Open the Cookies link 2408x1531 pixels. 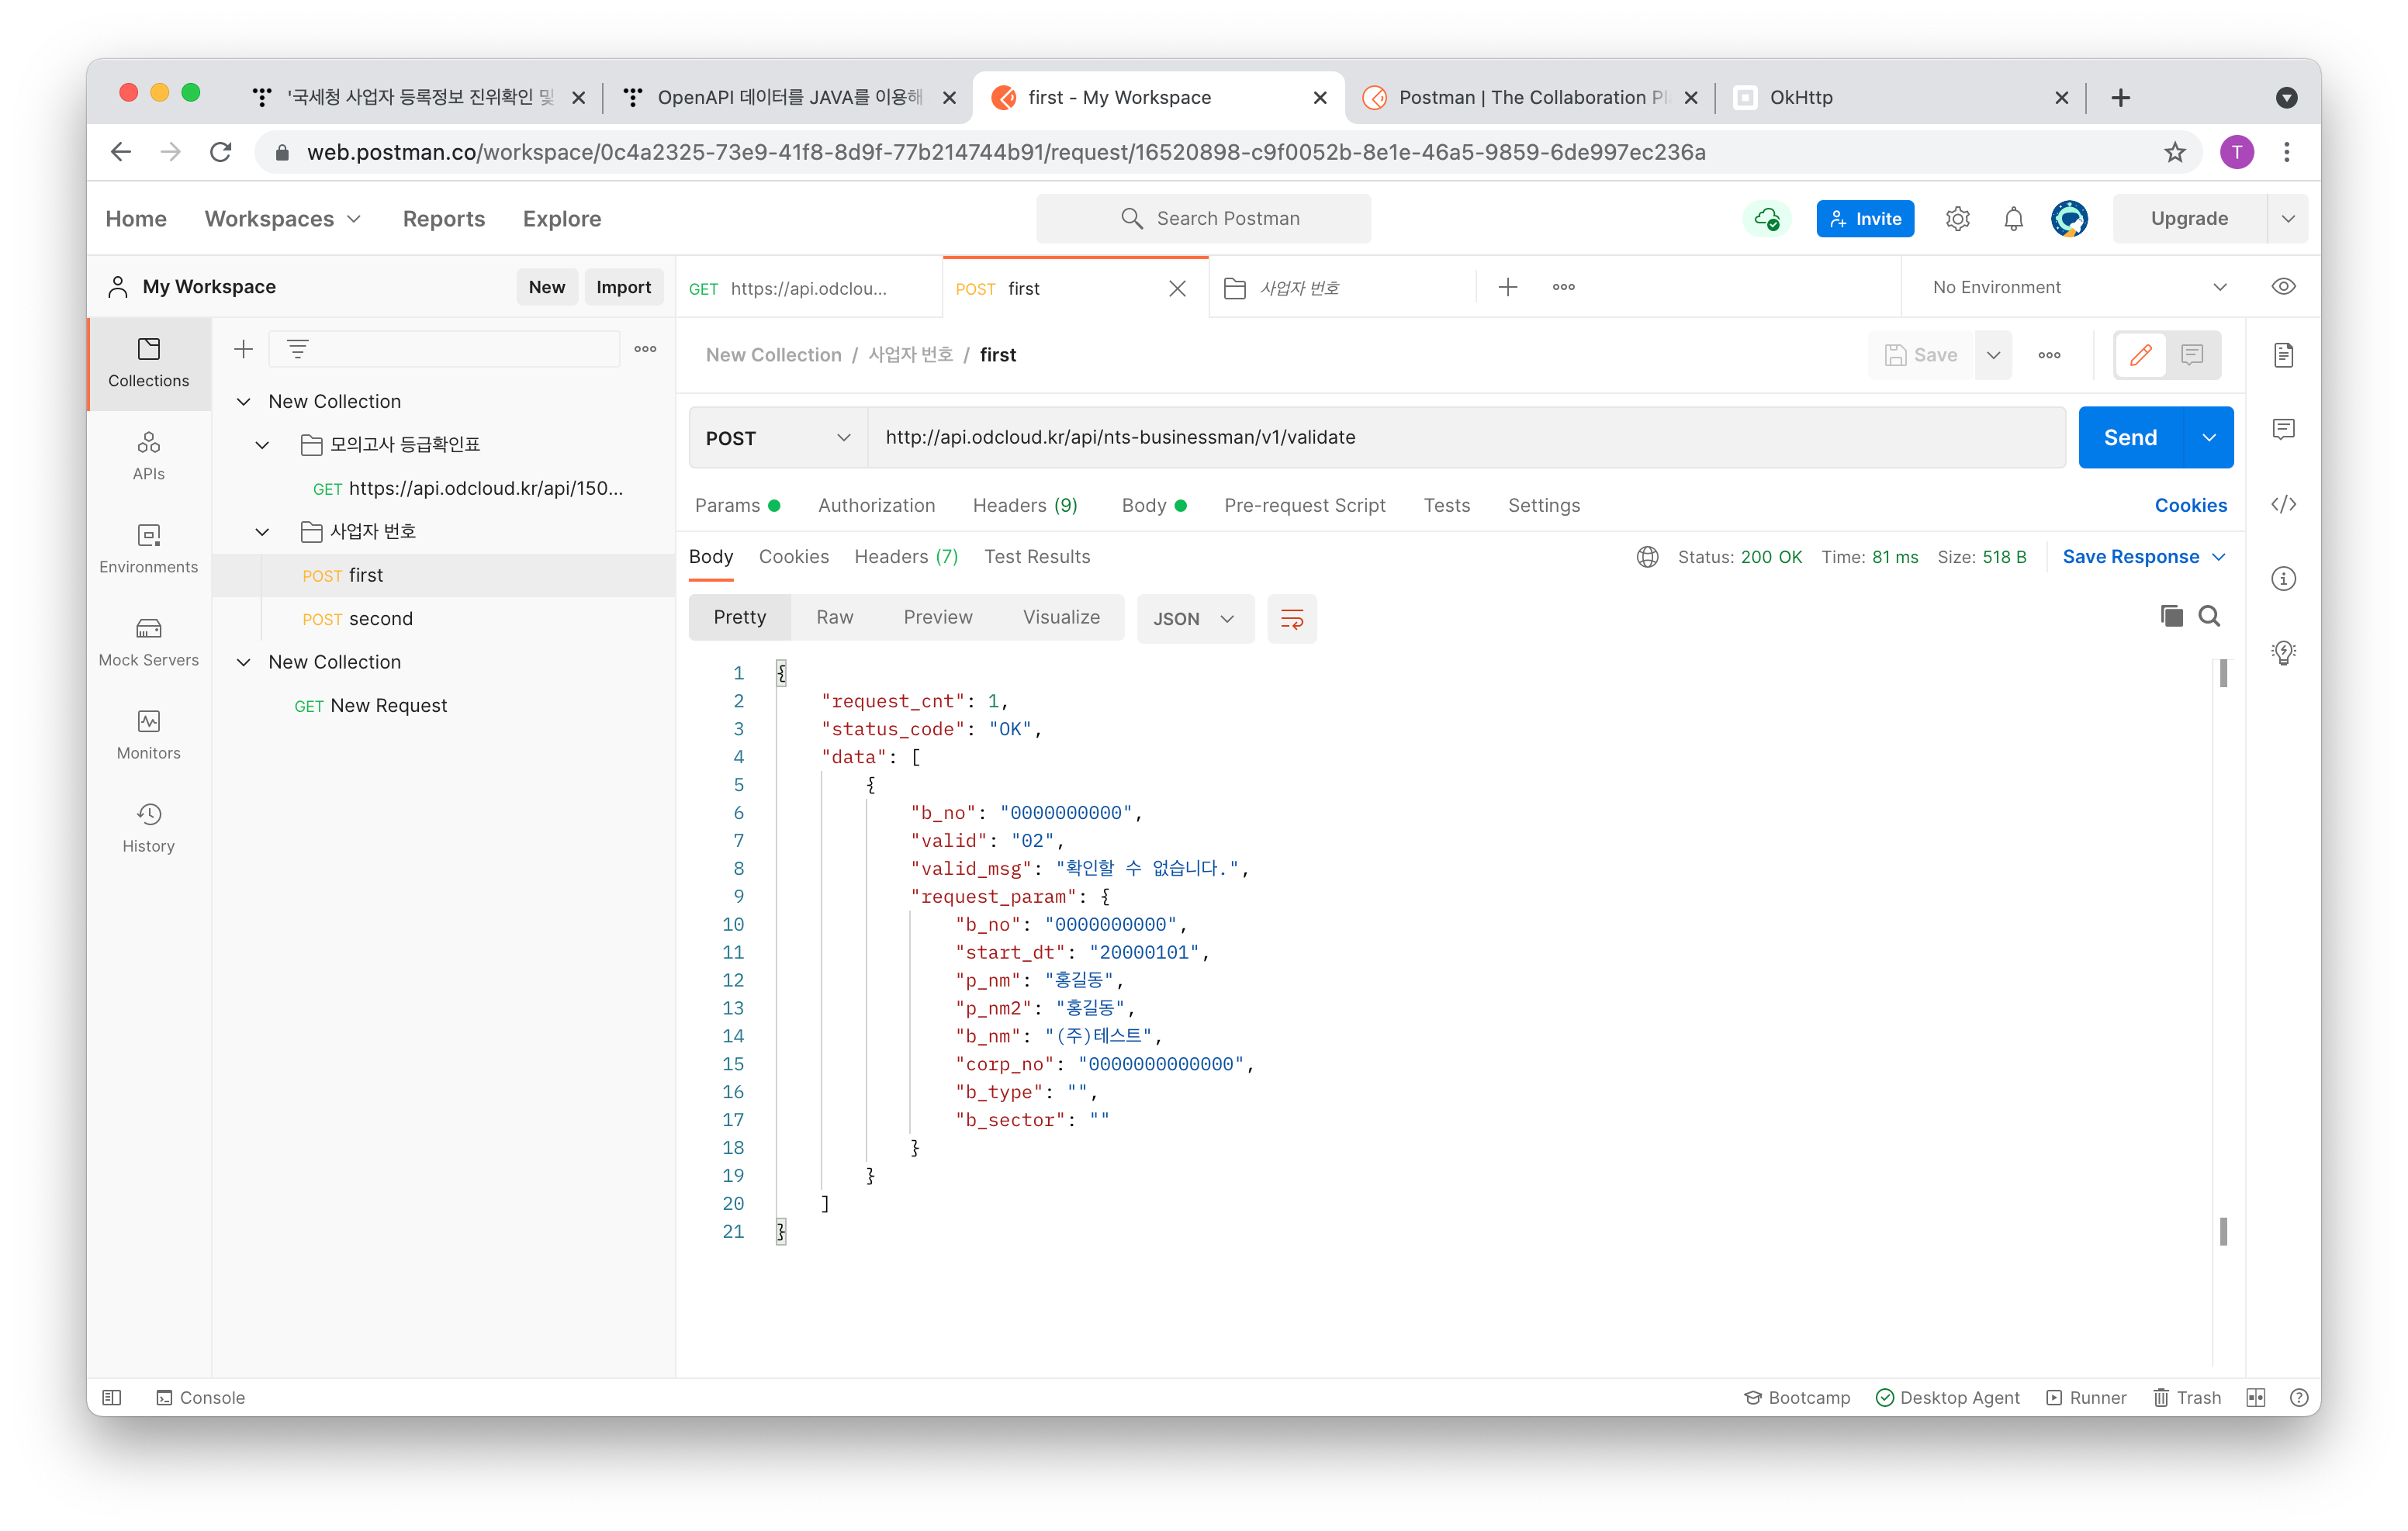pyautogui.click(x=2190, y=505)
